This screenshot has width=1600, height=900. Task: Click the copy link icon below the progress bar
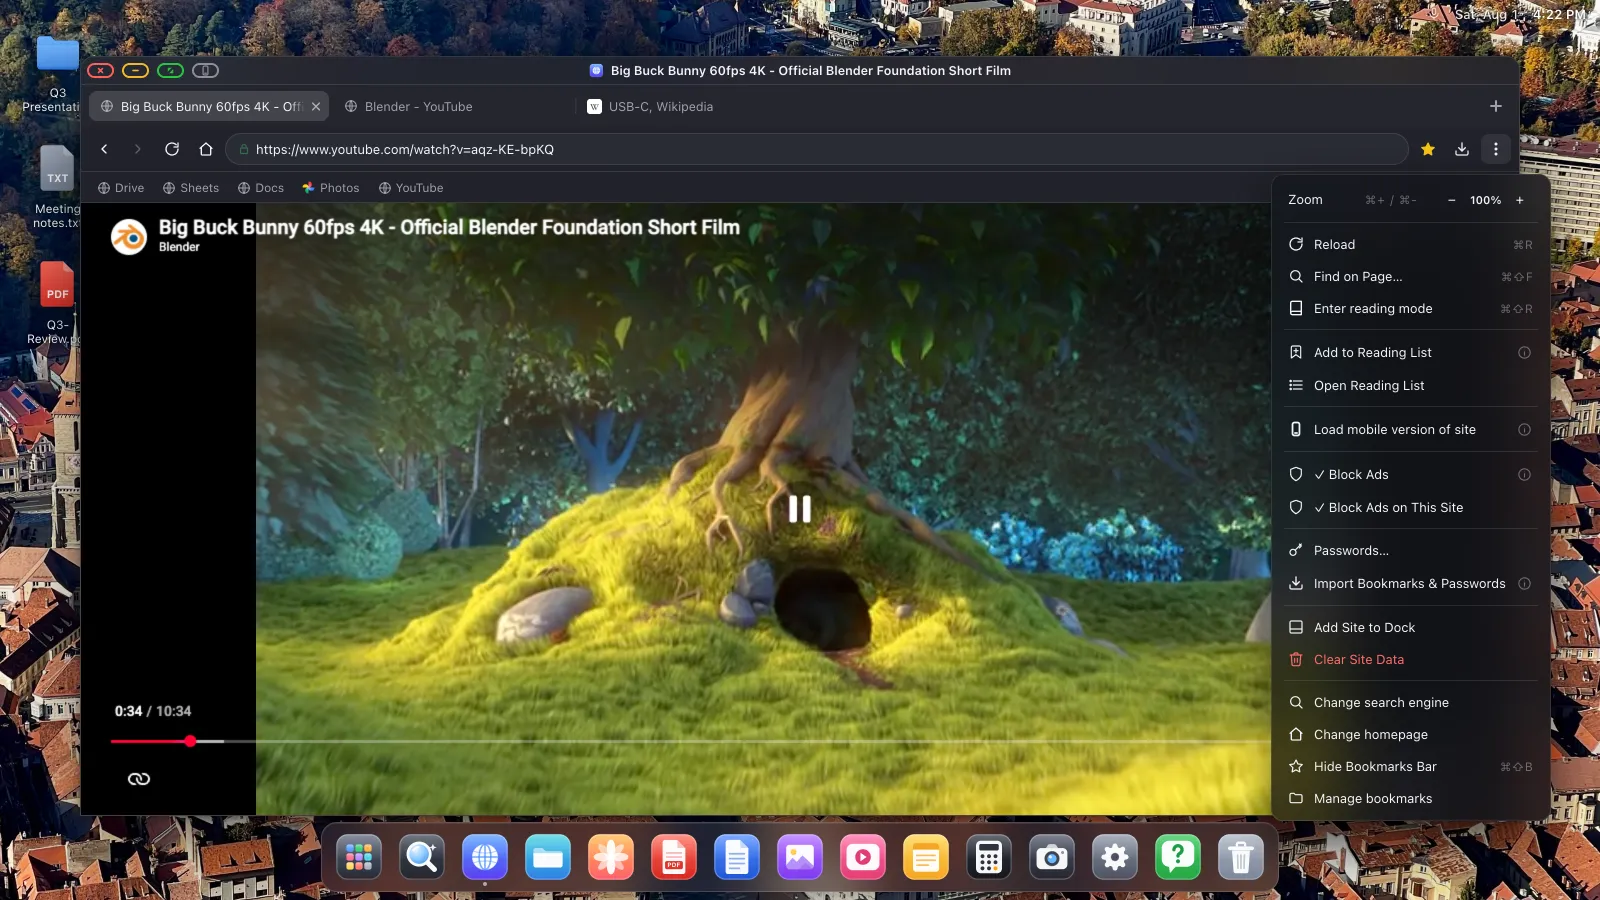click(x=139, y=779)
